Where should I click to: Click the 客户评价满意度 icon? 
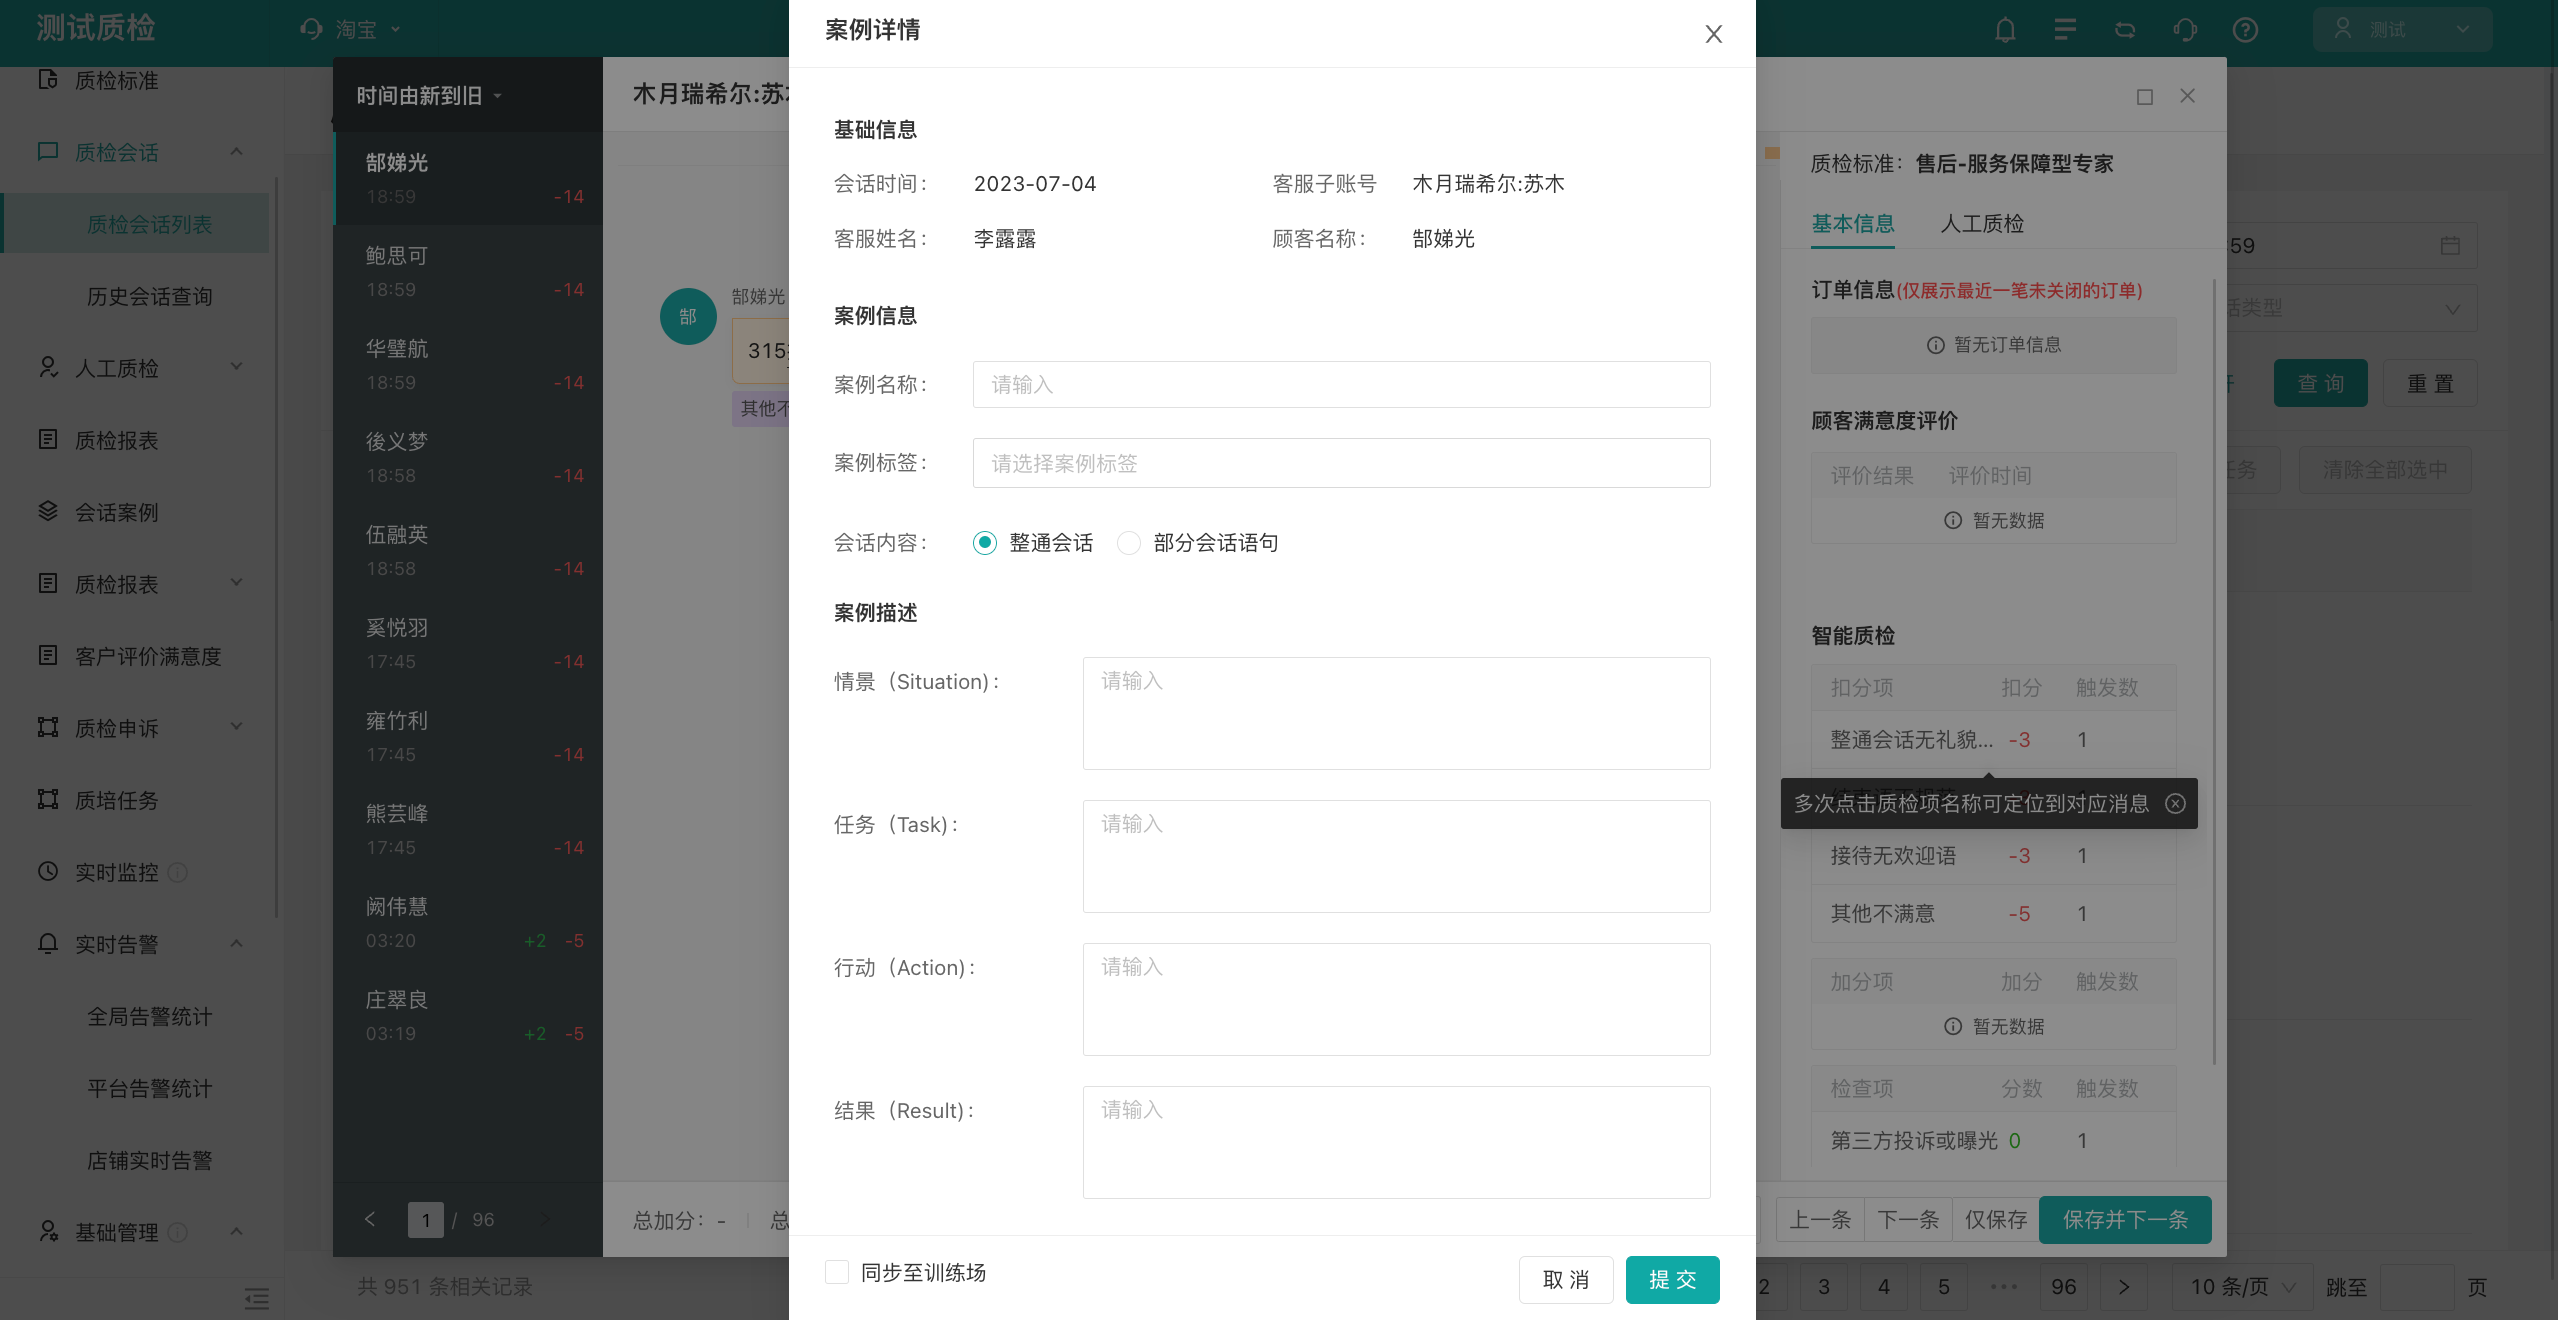[47, 656]
